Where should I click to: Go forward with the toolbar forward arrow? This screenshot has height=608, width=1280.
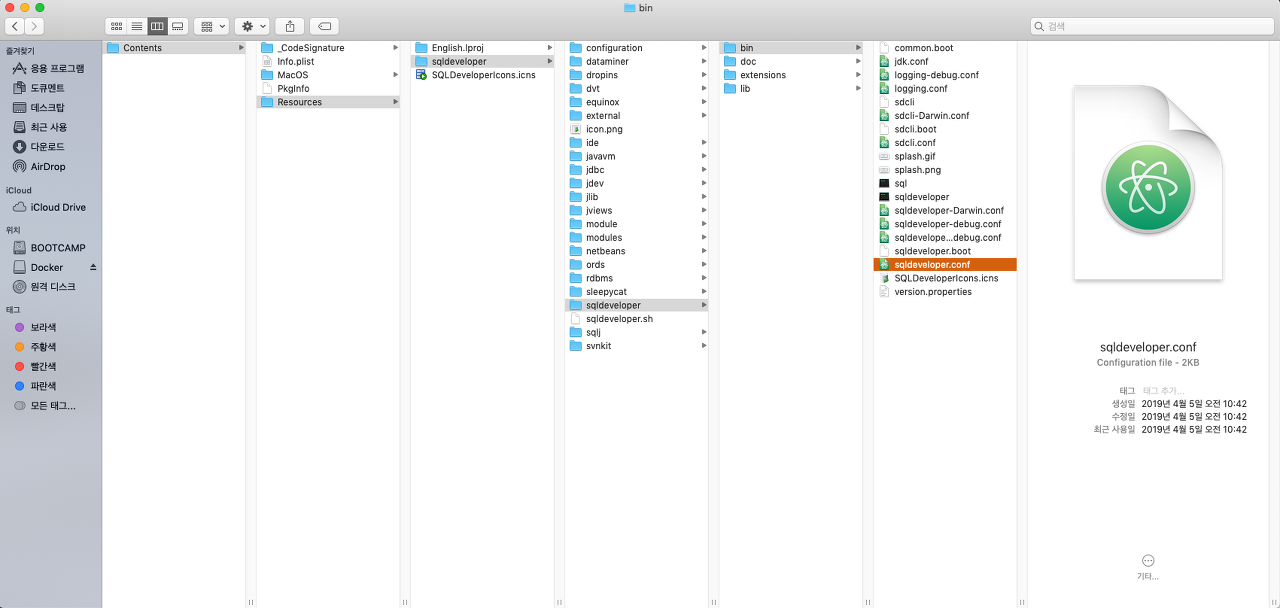[x=35, y=26]
